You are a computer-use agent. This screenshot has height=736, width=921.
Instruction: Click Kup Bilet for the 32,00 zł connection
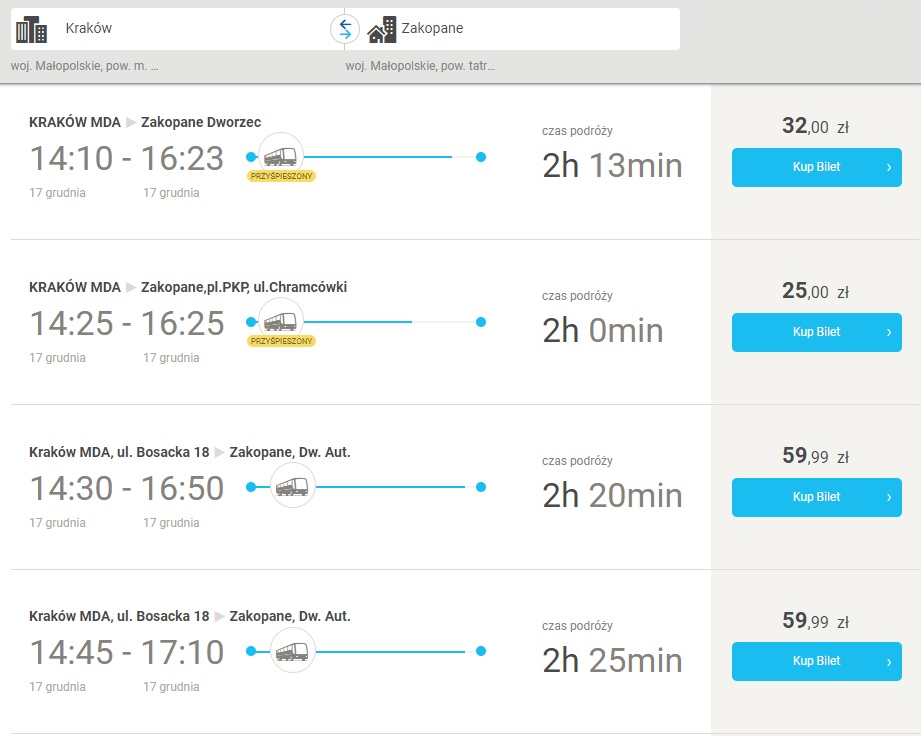pyautogui.click(x=816, y=167)
